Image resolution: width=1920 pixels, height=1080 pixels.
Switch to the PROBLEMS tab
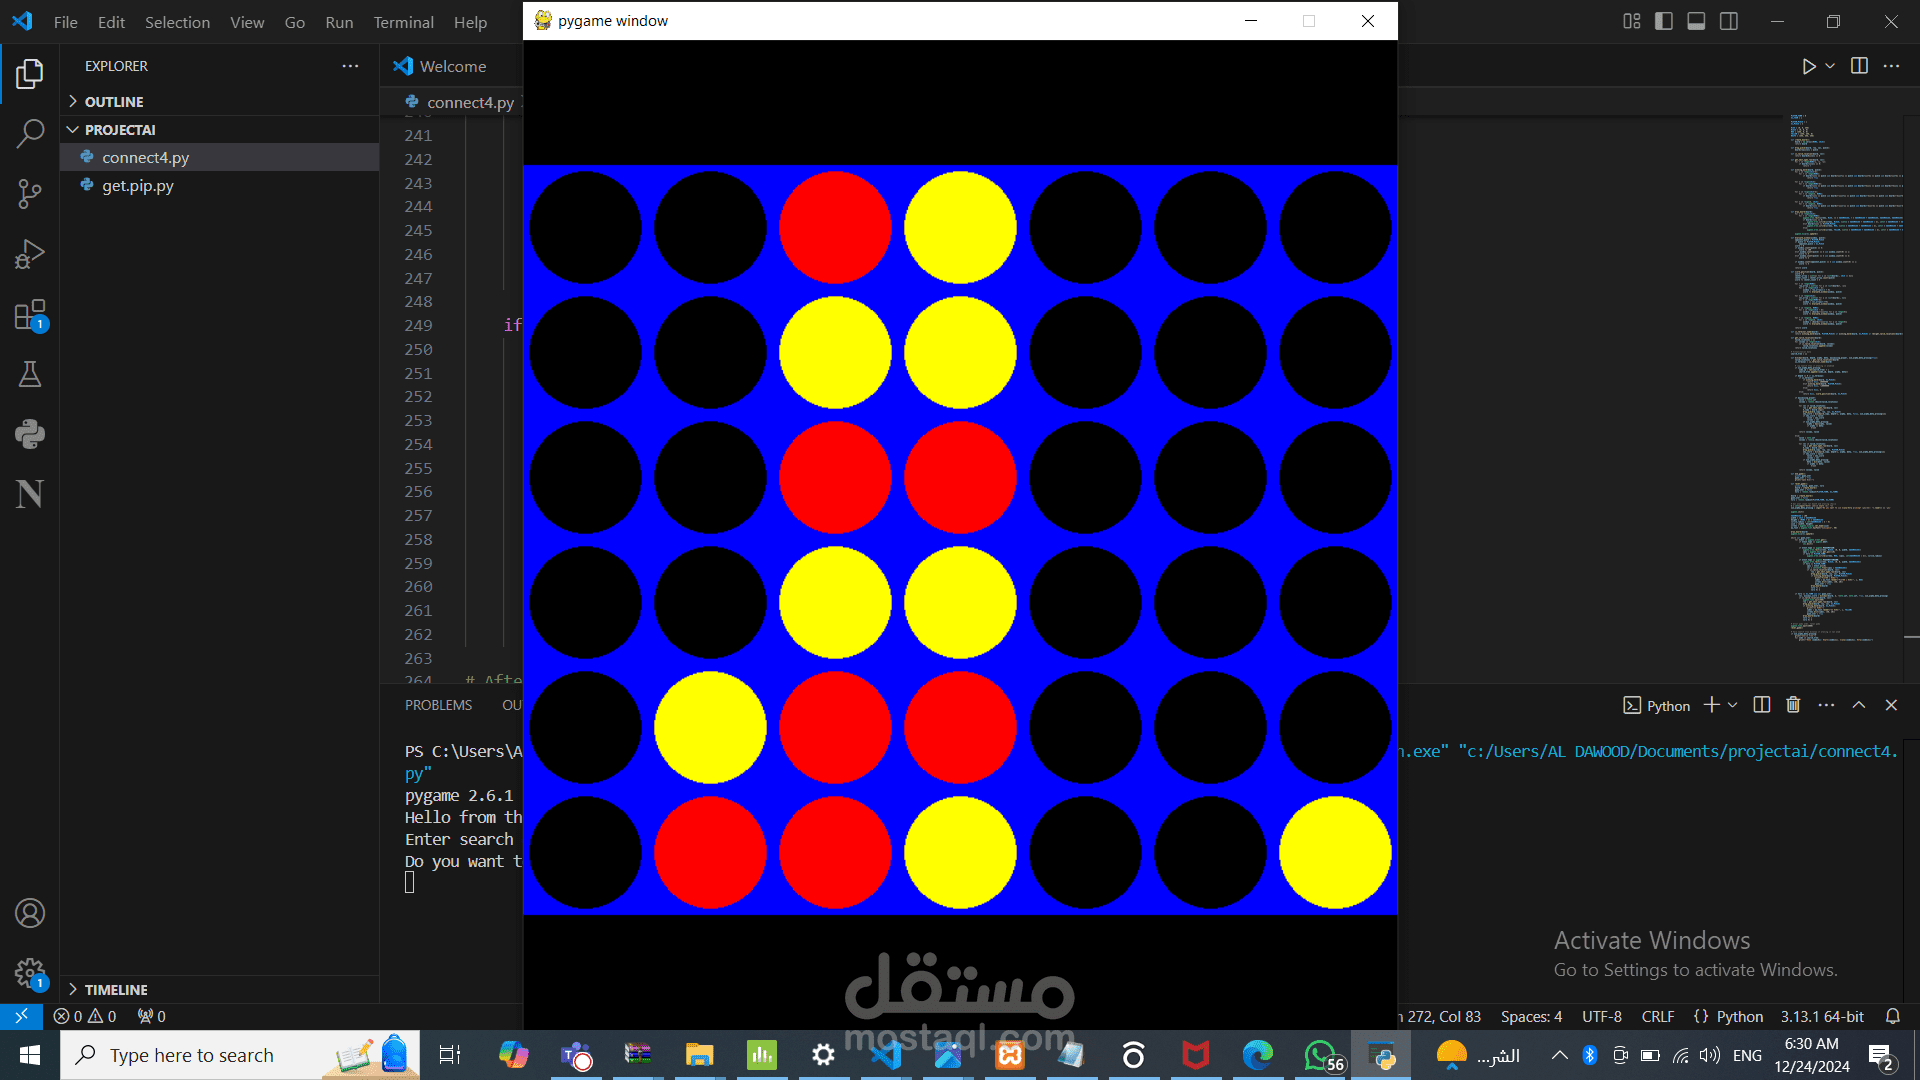click(x=438, y=705)
